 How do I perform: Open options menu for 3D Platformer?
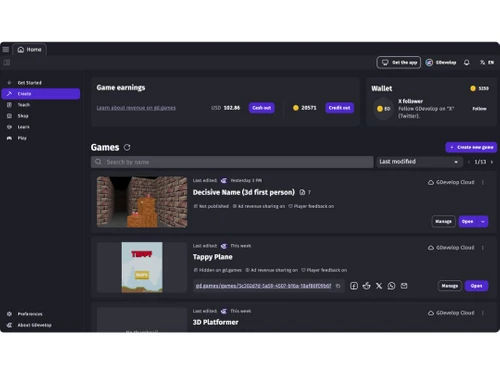483,313
